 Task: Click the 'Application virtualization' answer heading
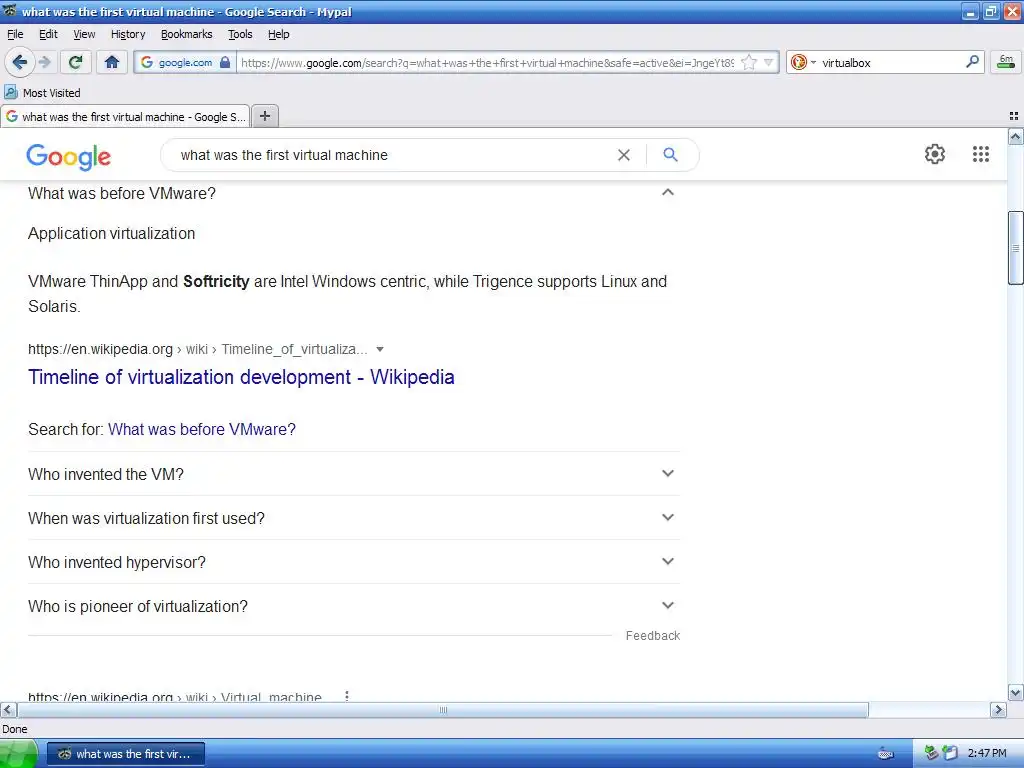pos(112,233)
